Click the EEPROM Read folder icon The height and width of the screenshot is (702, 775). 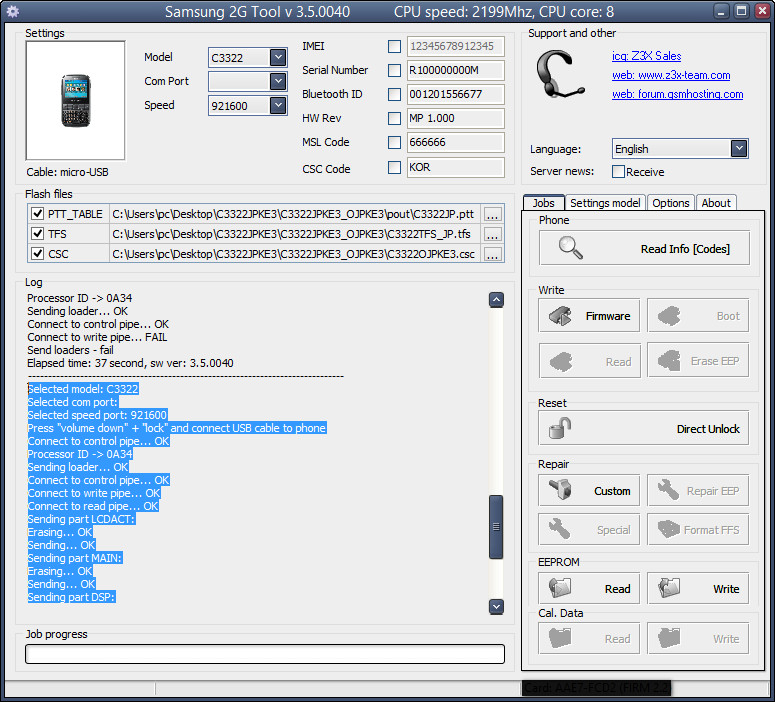pyautogui.click(x=560, y=588)
